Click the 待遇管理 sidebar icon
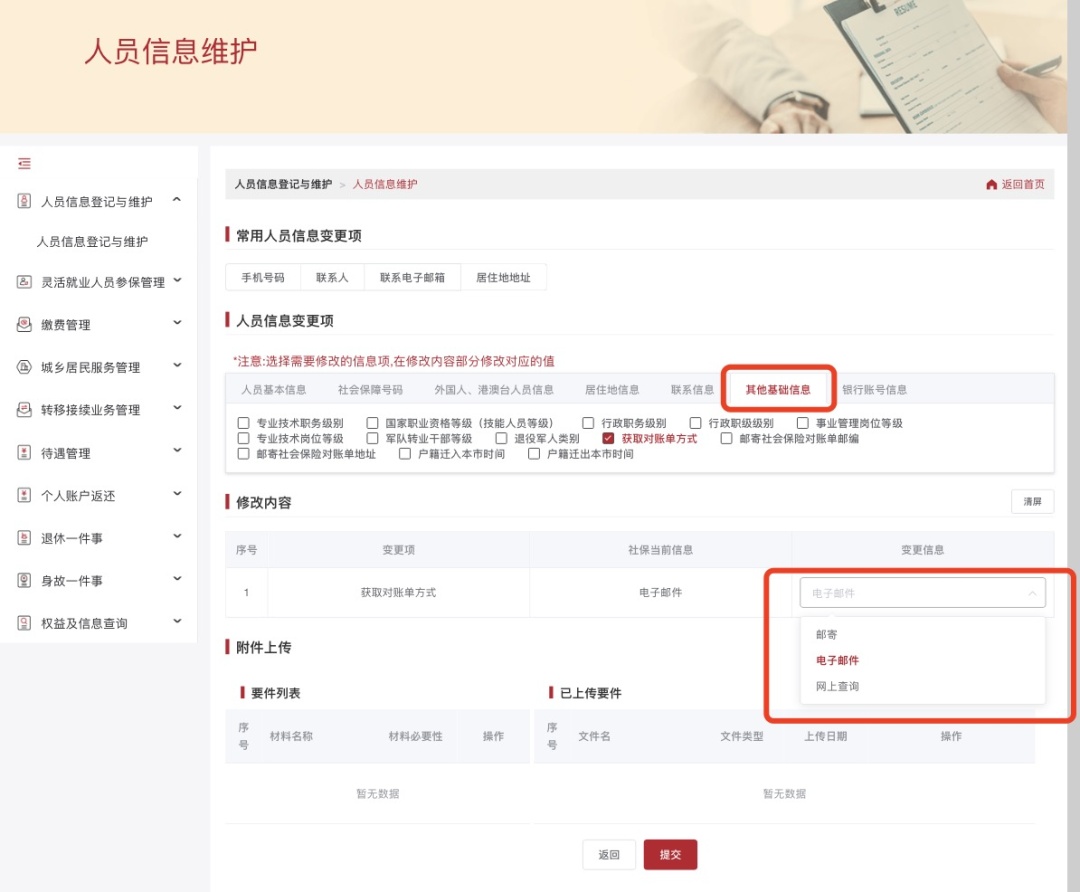Screen dimensions: 1080x892 tap(24, 452)
